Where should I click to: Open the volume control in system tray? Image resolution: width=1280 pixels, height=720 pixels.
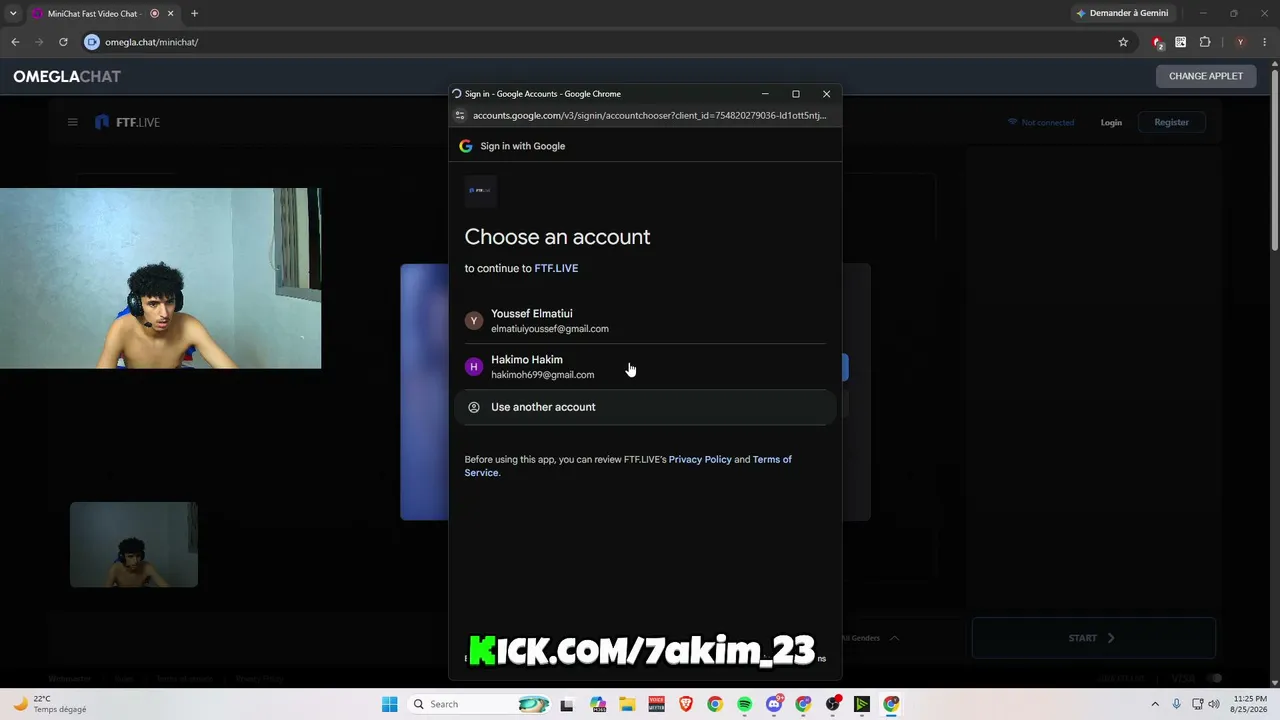tap(1214, 704)
